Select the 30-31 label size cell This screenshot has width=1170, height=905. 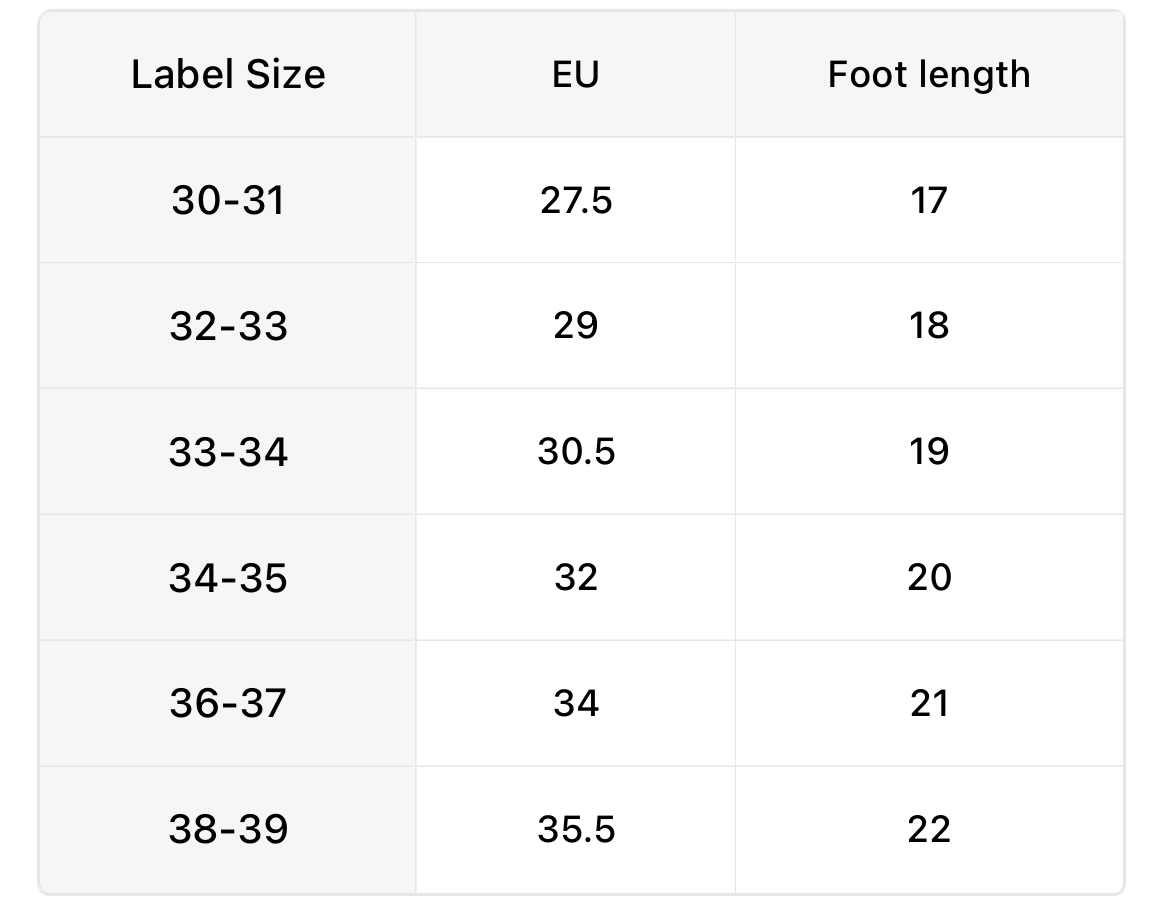pyautogui.click(x=228, y=200)
